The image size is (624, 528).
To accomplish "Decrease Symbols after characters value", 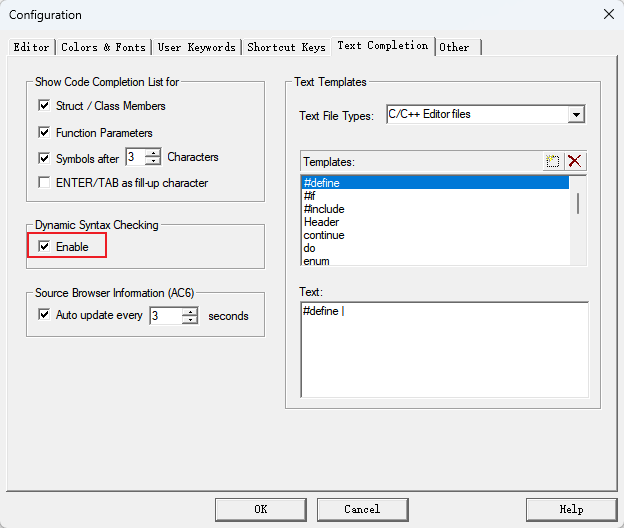I will (153, 160).
